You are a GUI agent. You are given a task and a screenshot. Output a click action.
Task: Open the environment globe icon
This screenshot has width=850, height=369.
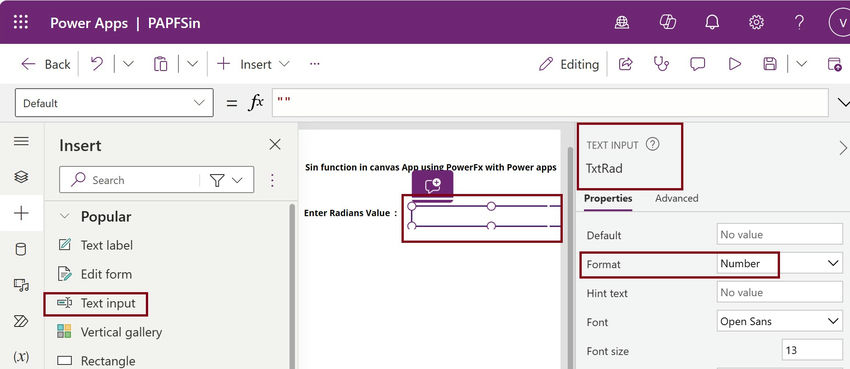tap(621, 22)
